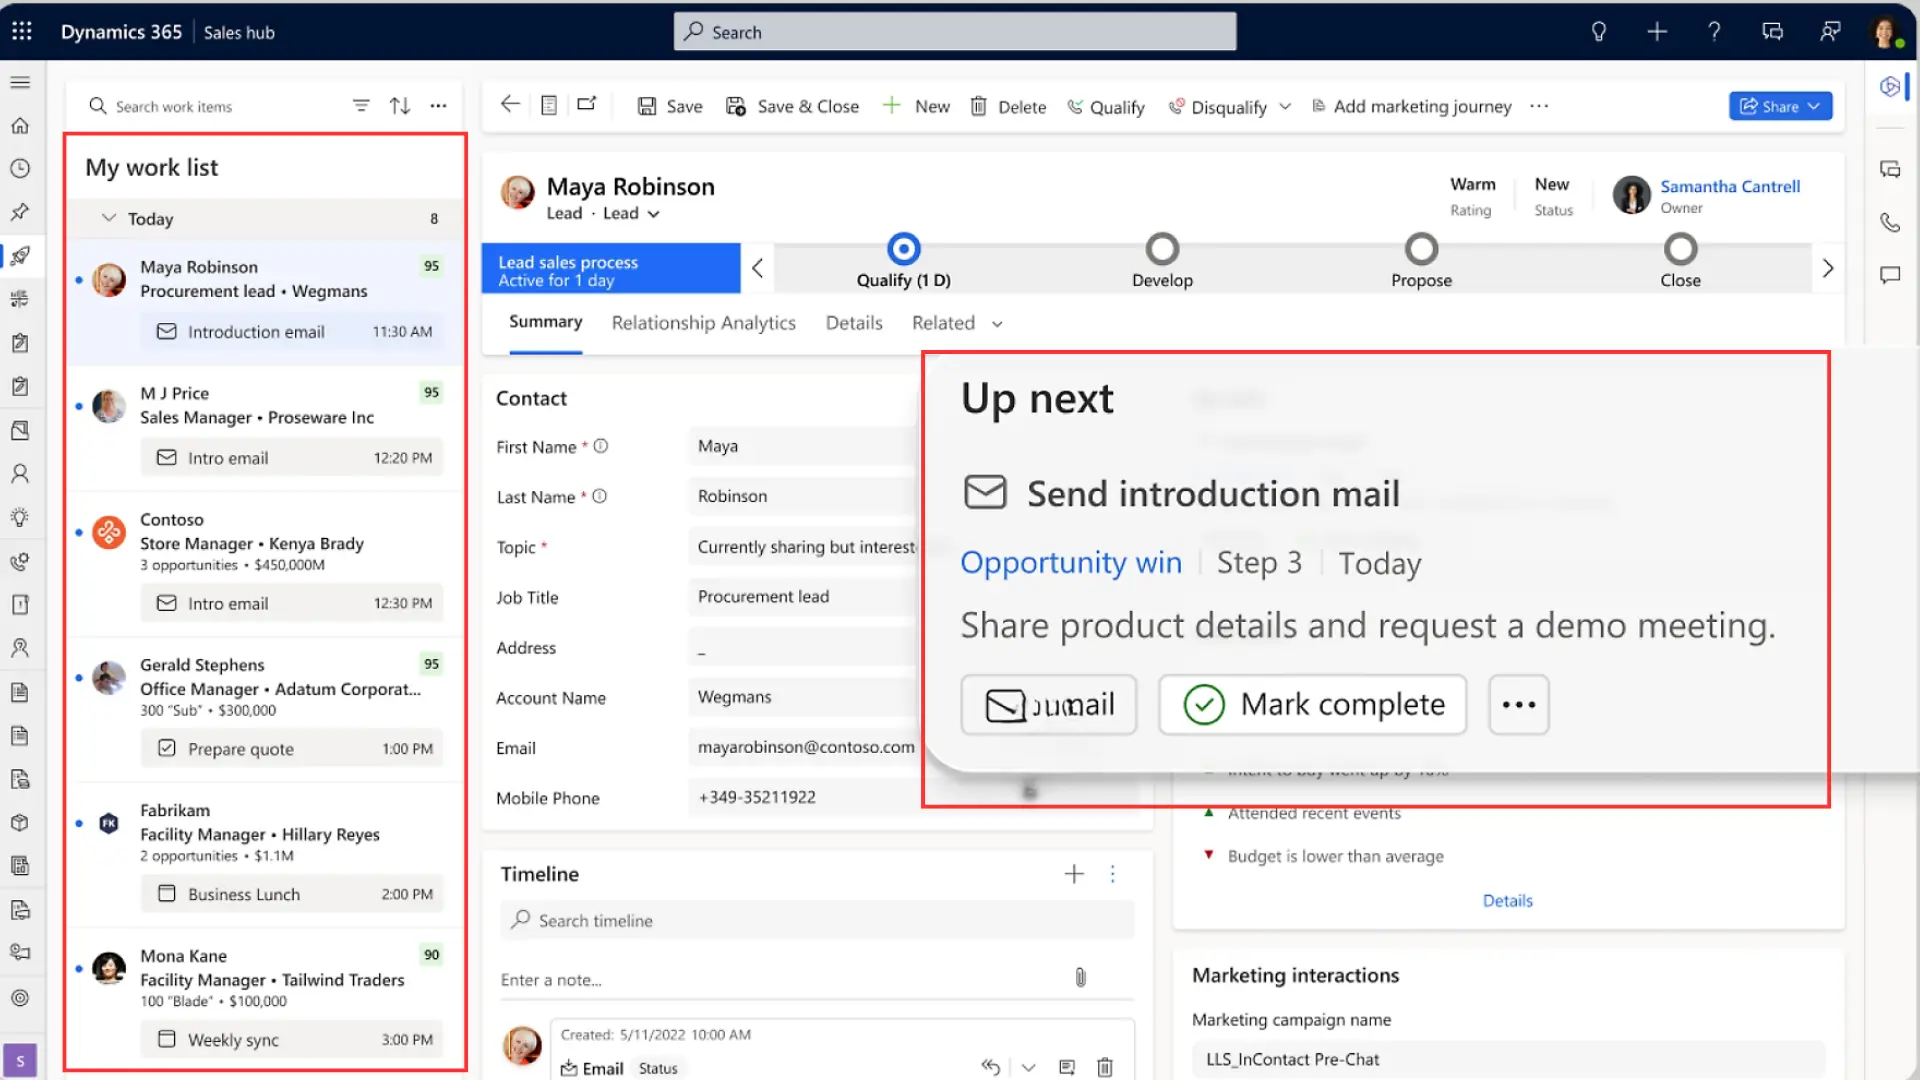Image resolution: width=1920 pixels, height=1080 pixels.
Task: Click the back arrow in command bar
Action: pos(510,104)
